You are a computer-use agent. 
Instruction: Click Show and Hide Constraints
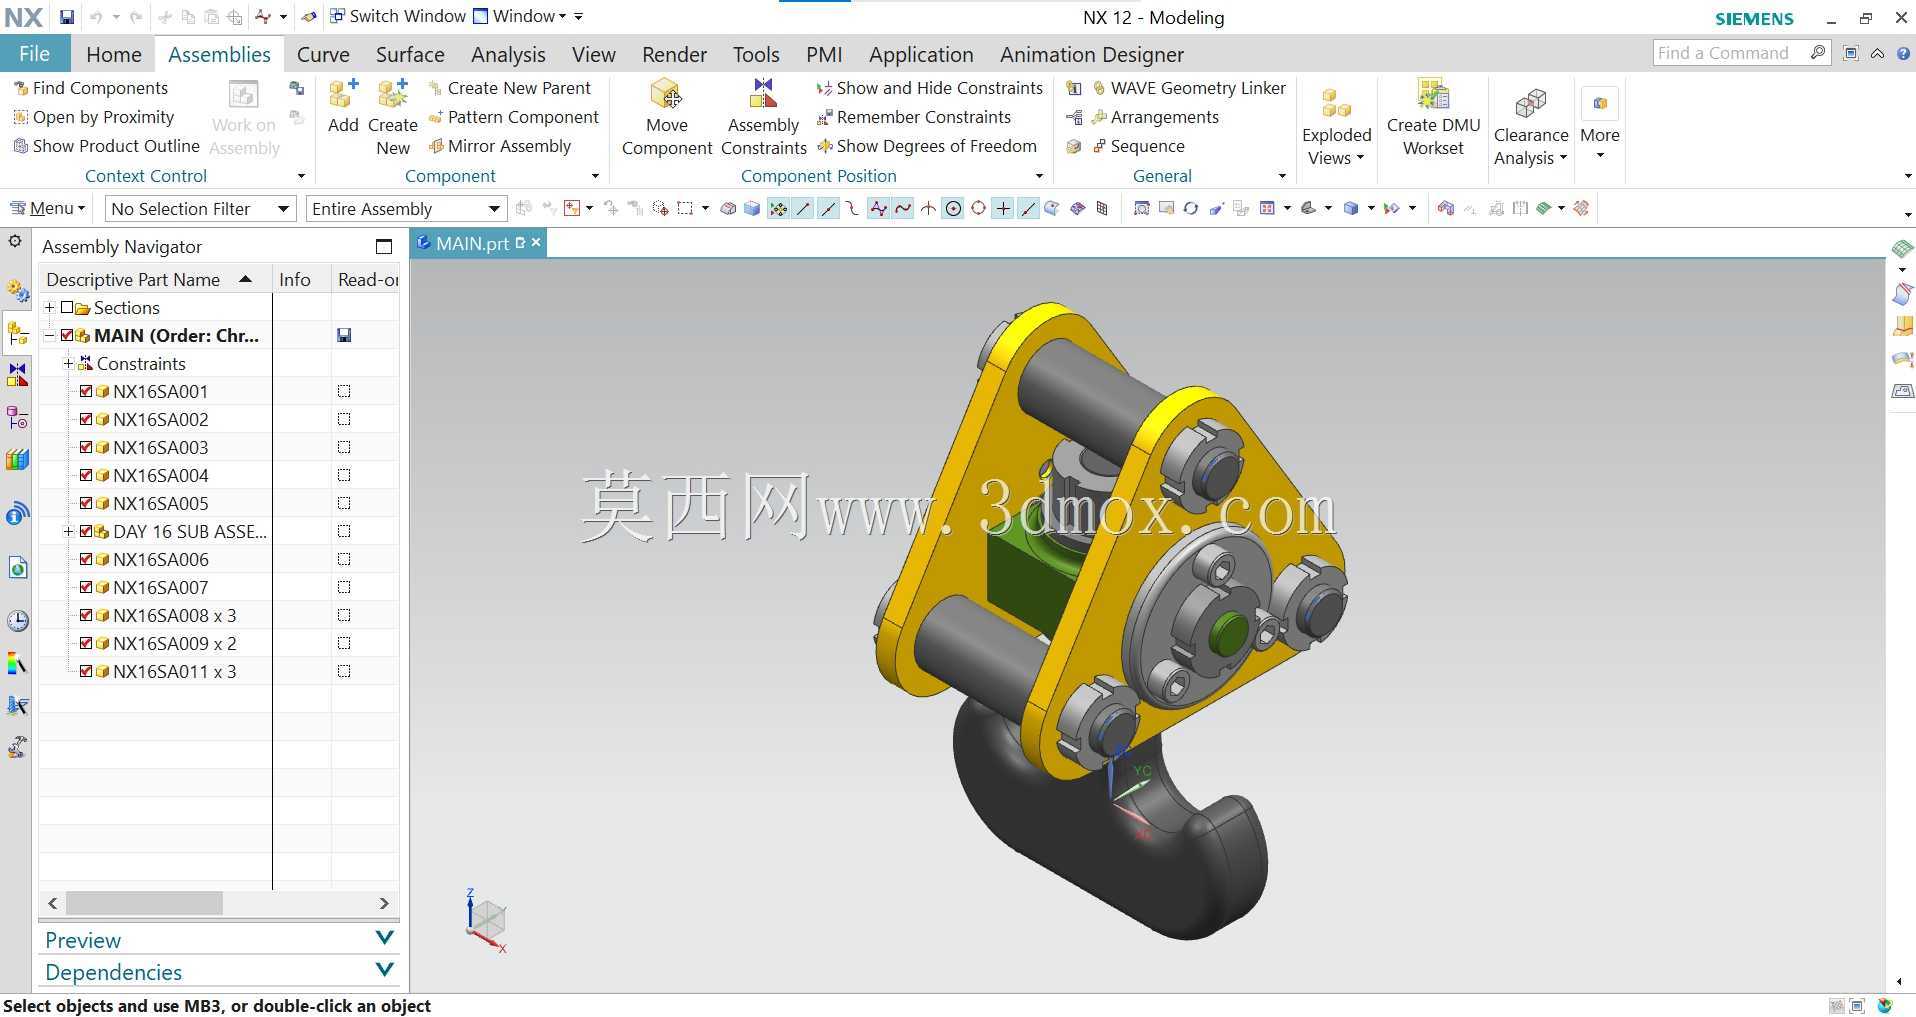tap(930, 88)
